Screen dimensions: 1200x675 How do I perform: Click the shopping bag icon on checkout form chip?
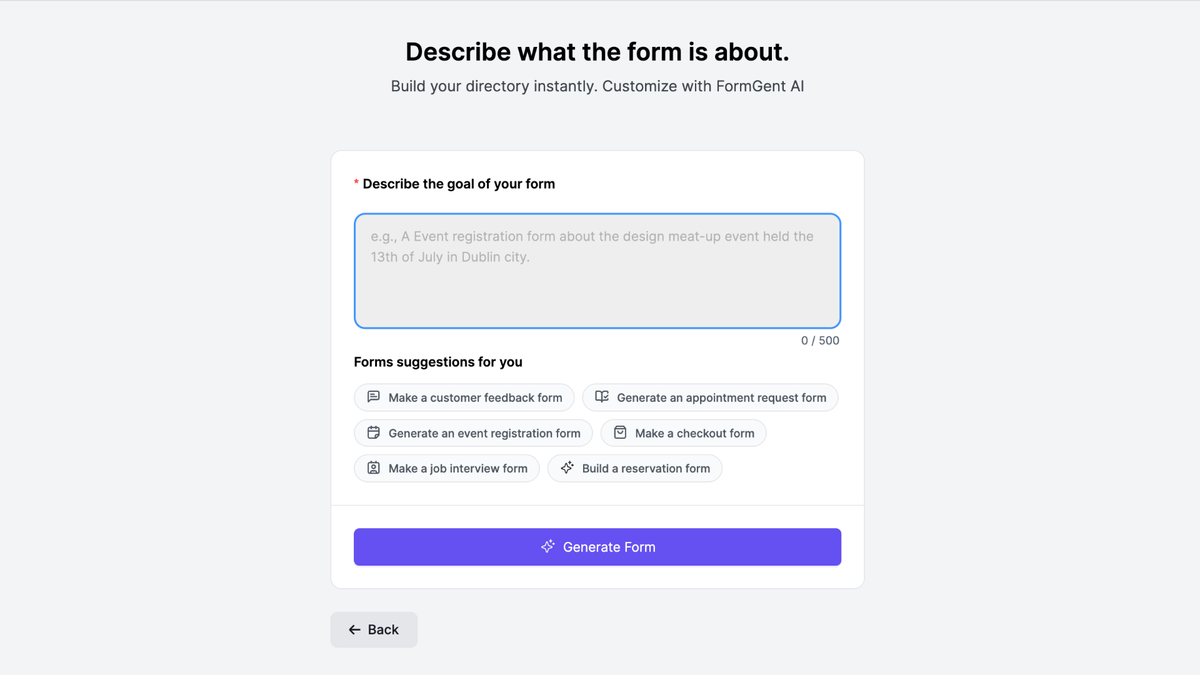[x=620, y=432]
